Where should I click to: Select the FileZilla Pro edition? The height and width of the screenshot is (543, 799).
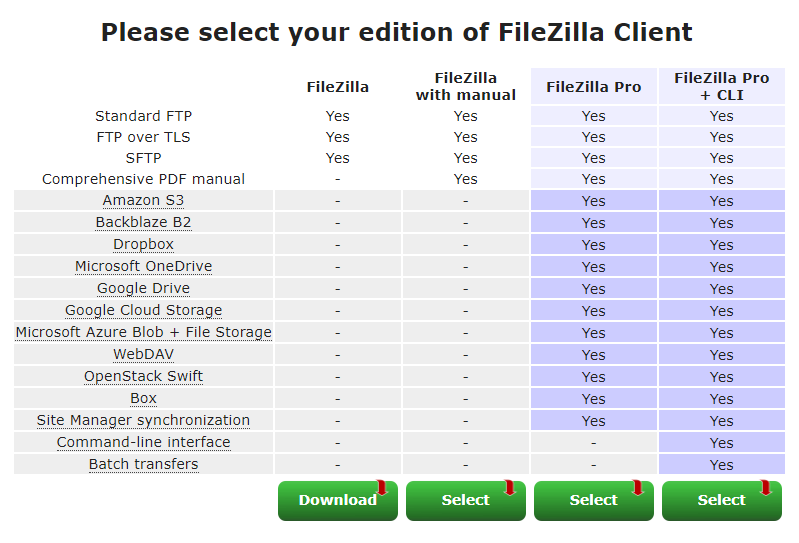pyautogui.click(x=593, y=500)
